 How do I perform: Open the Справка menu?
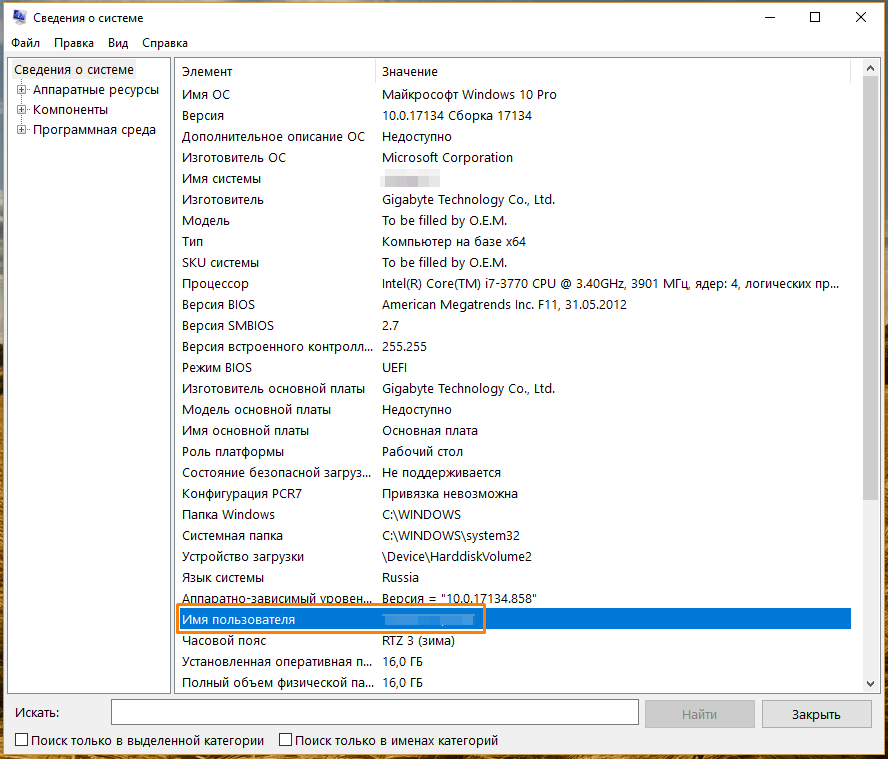click(x=165, y=43)
